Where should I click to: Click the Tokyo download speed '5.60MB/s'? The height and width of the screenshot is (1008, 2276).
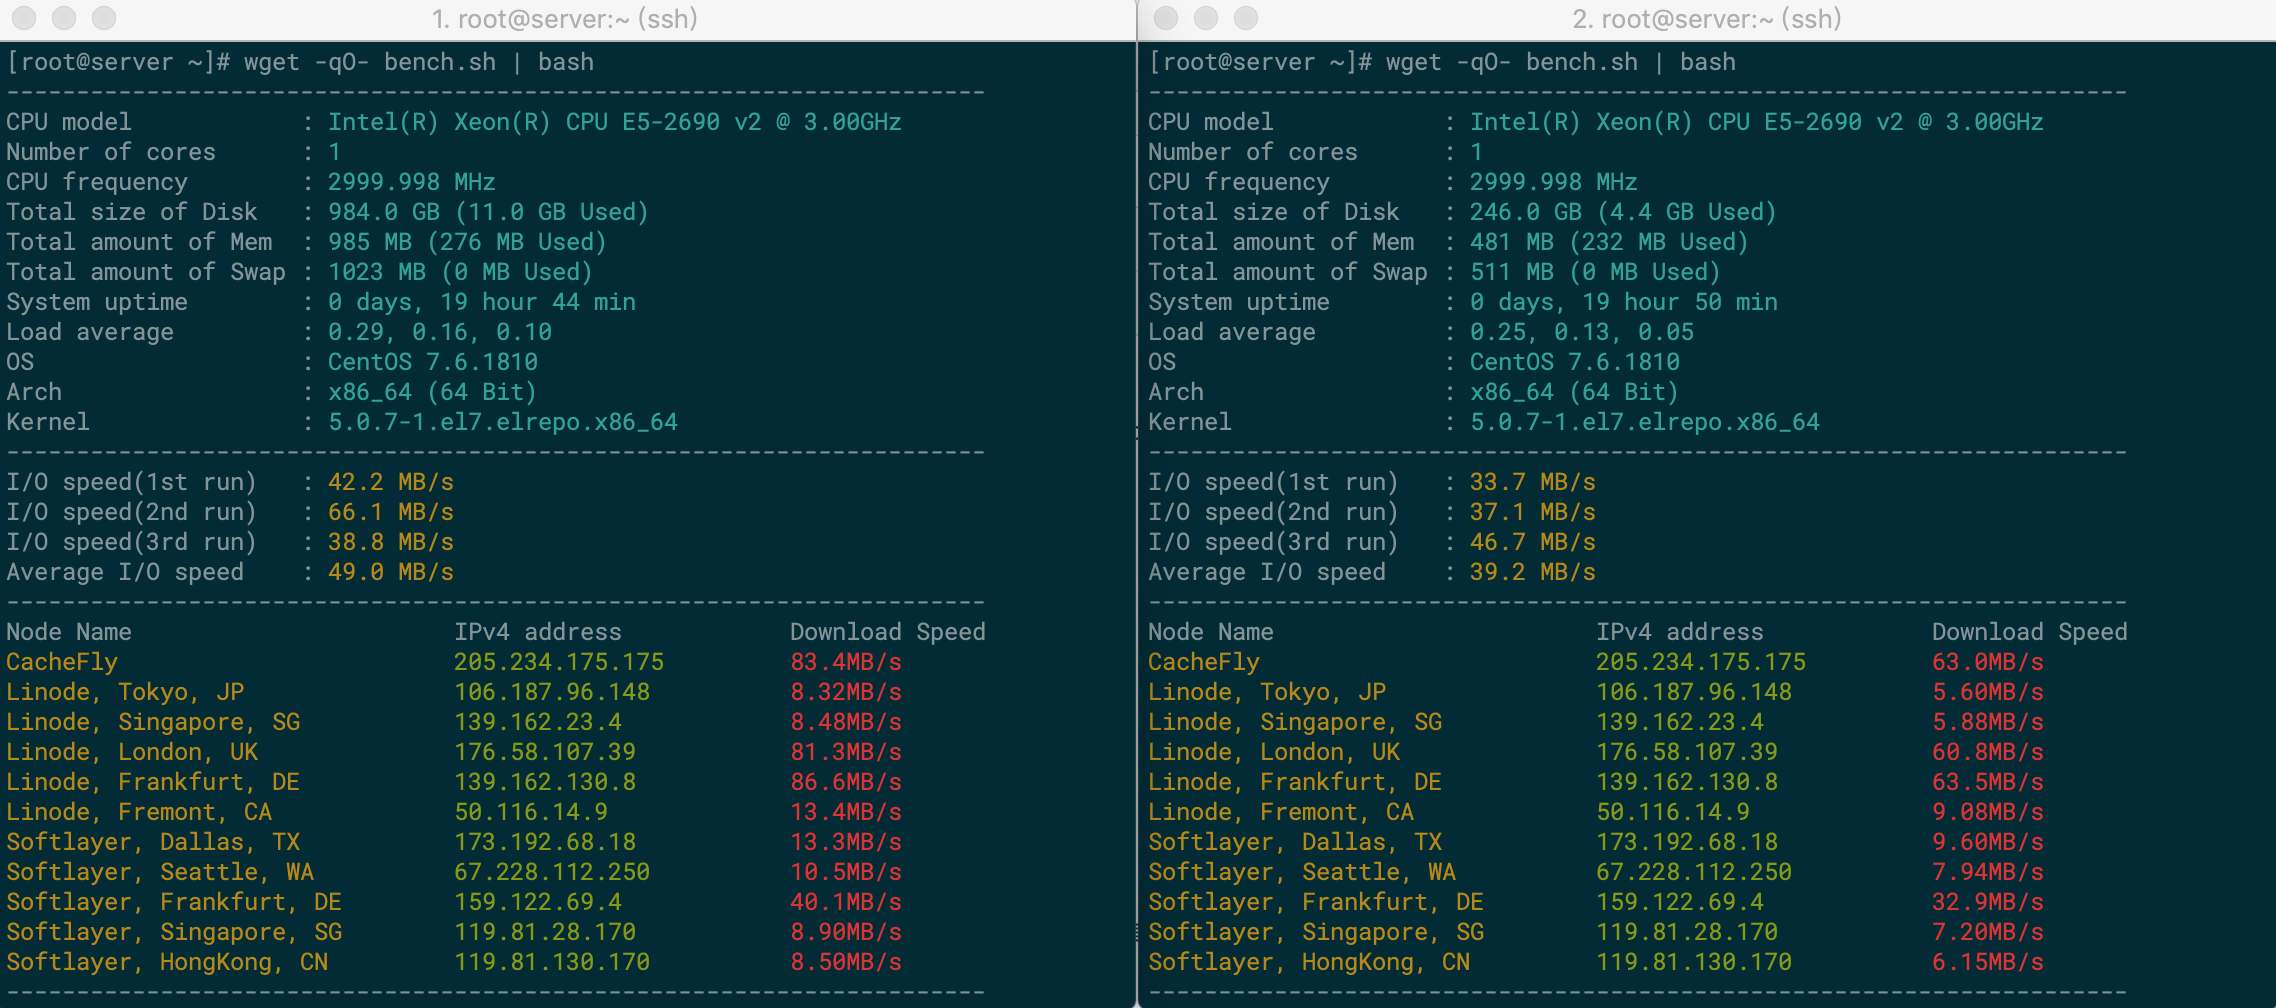pyautogui.click(x=1988, y=692)
